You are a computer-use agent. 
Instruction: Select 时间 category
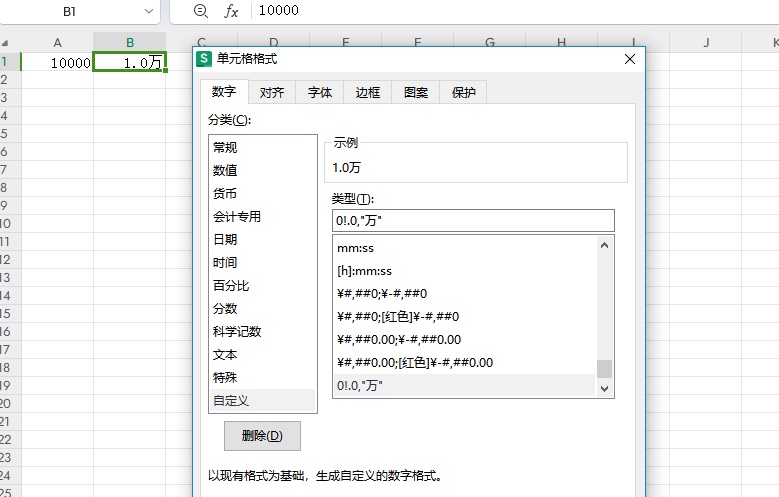pyautogui.click(x=262, y=262)
